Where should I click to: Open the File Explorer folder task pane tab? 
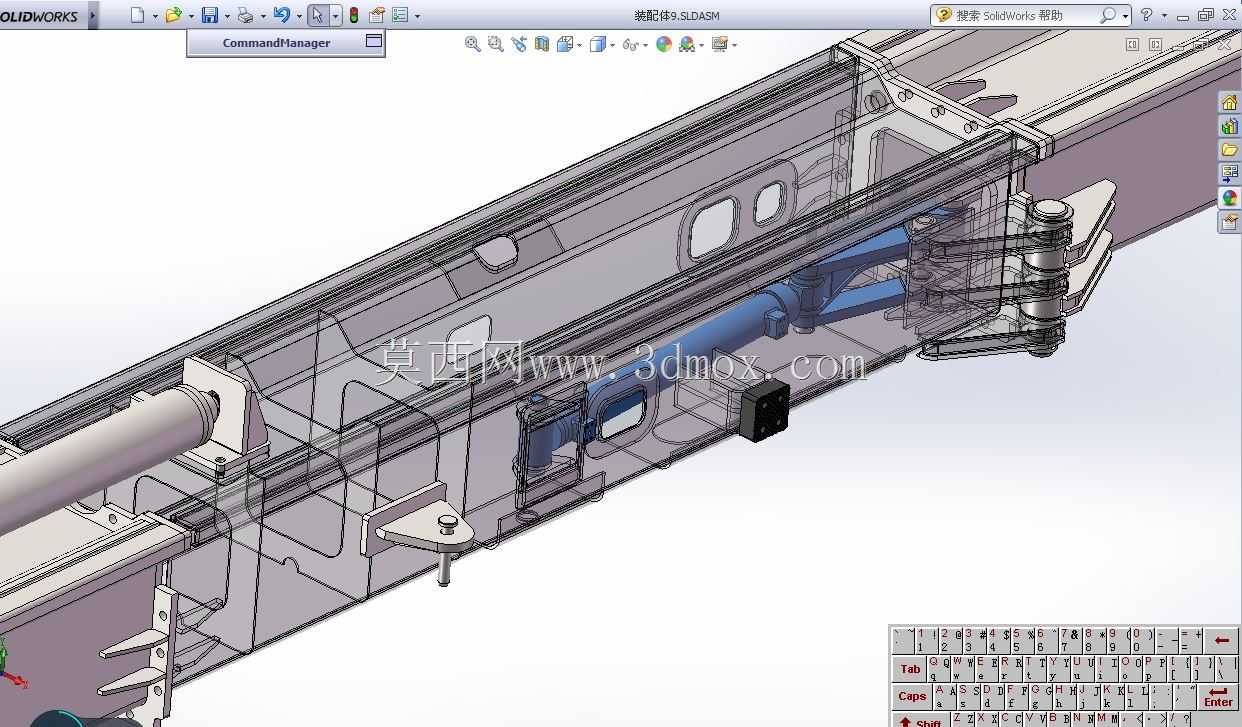(x=1230, y=150)
